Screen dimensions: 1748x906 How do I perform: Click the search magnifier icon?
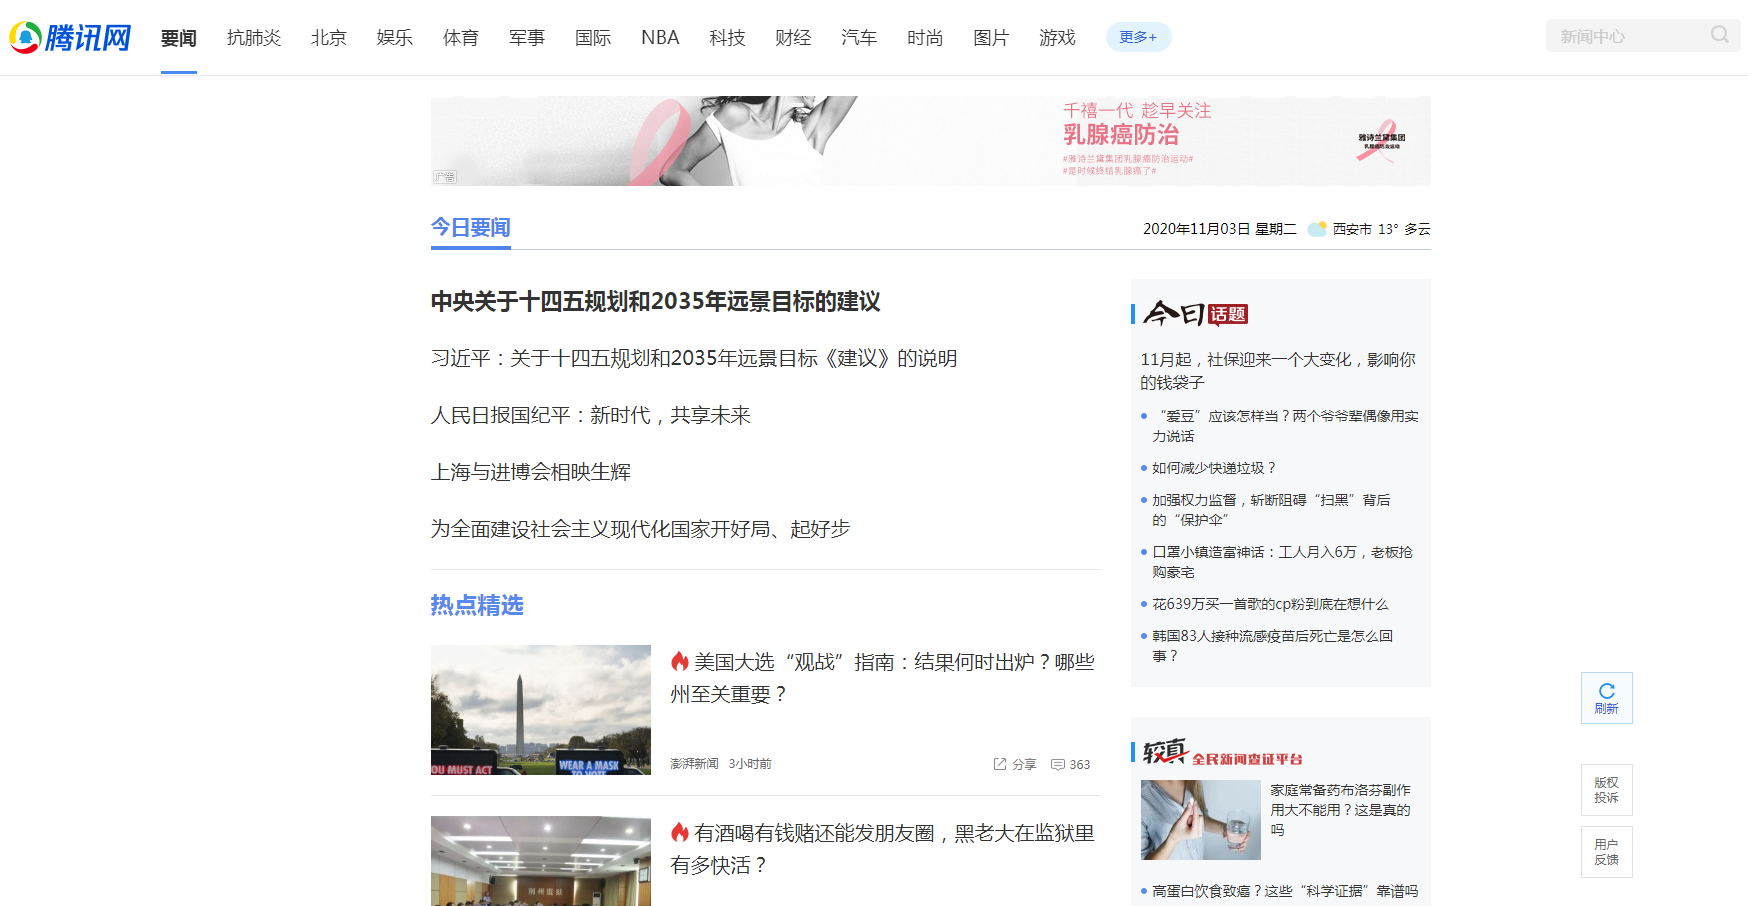point(1719,35)
